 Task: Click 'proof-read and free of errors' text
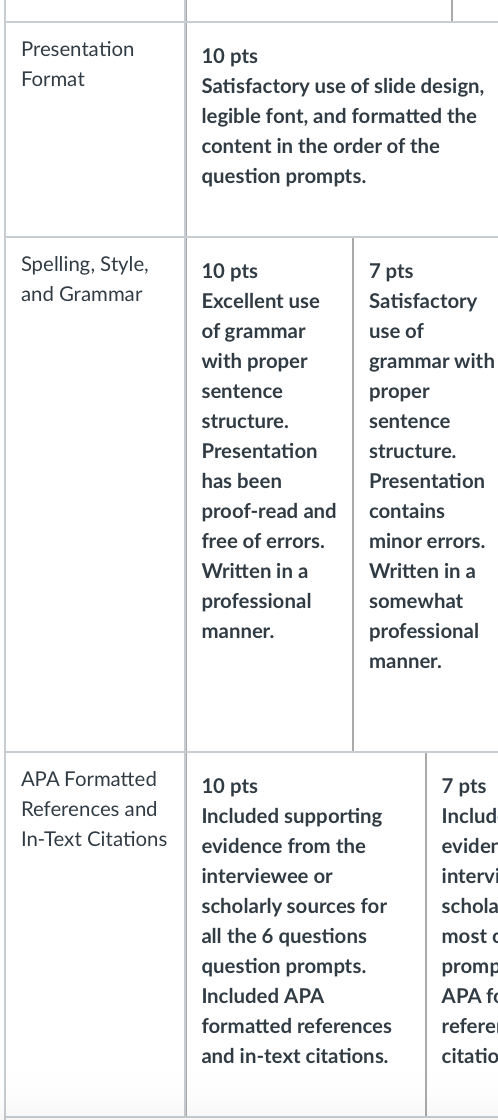point(269,526)
